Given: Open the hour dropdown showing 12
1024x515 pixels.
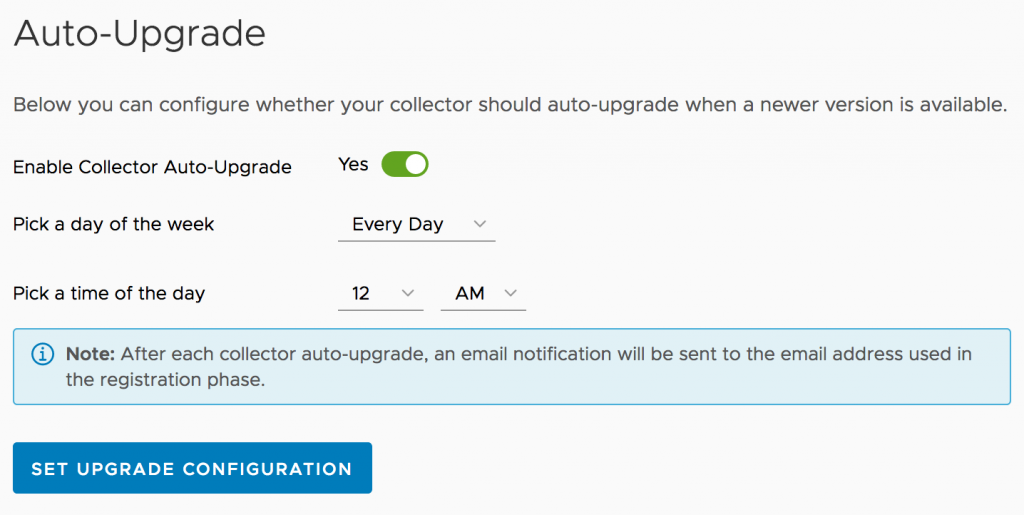Looking at the screenshot, I should pos(380,294).
